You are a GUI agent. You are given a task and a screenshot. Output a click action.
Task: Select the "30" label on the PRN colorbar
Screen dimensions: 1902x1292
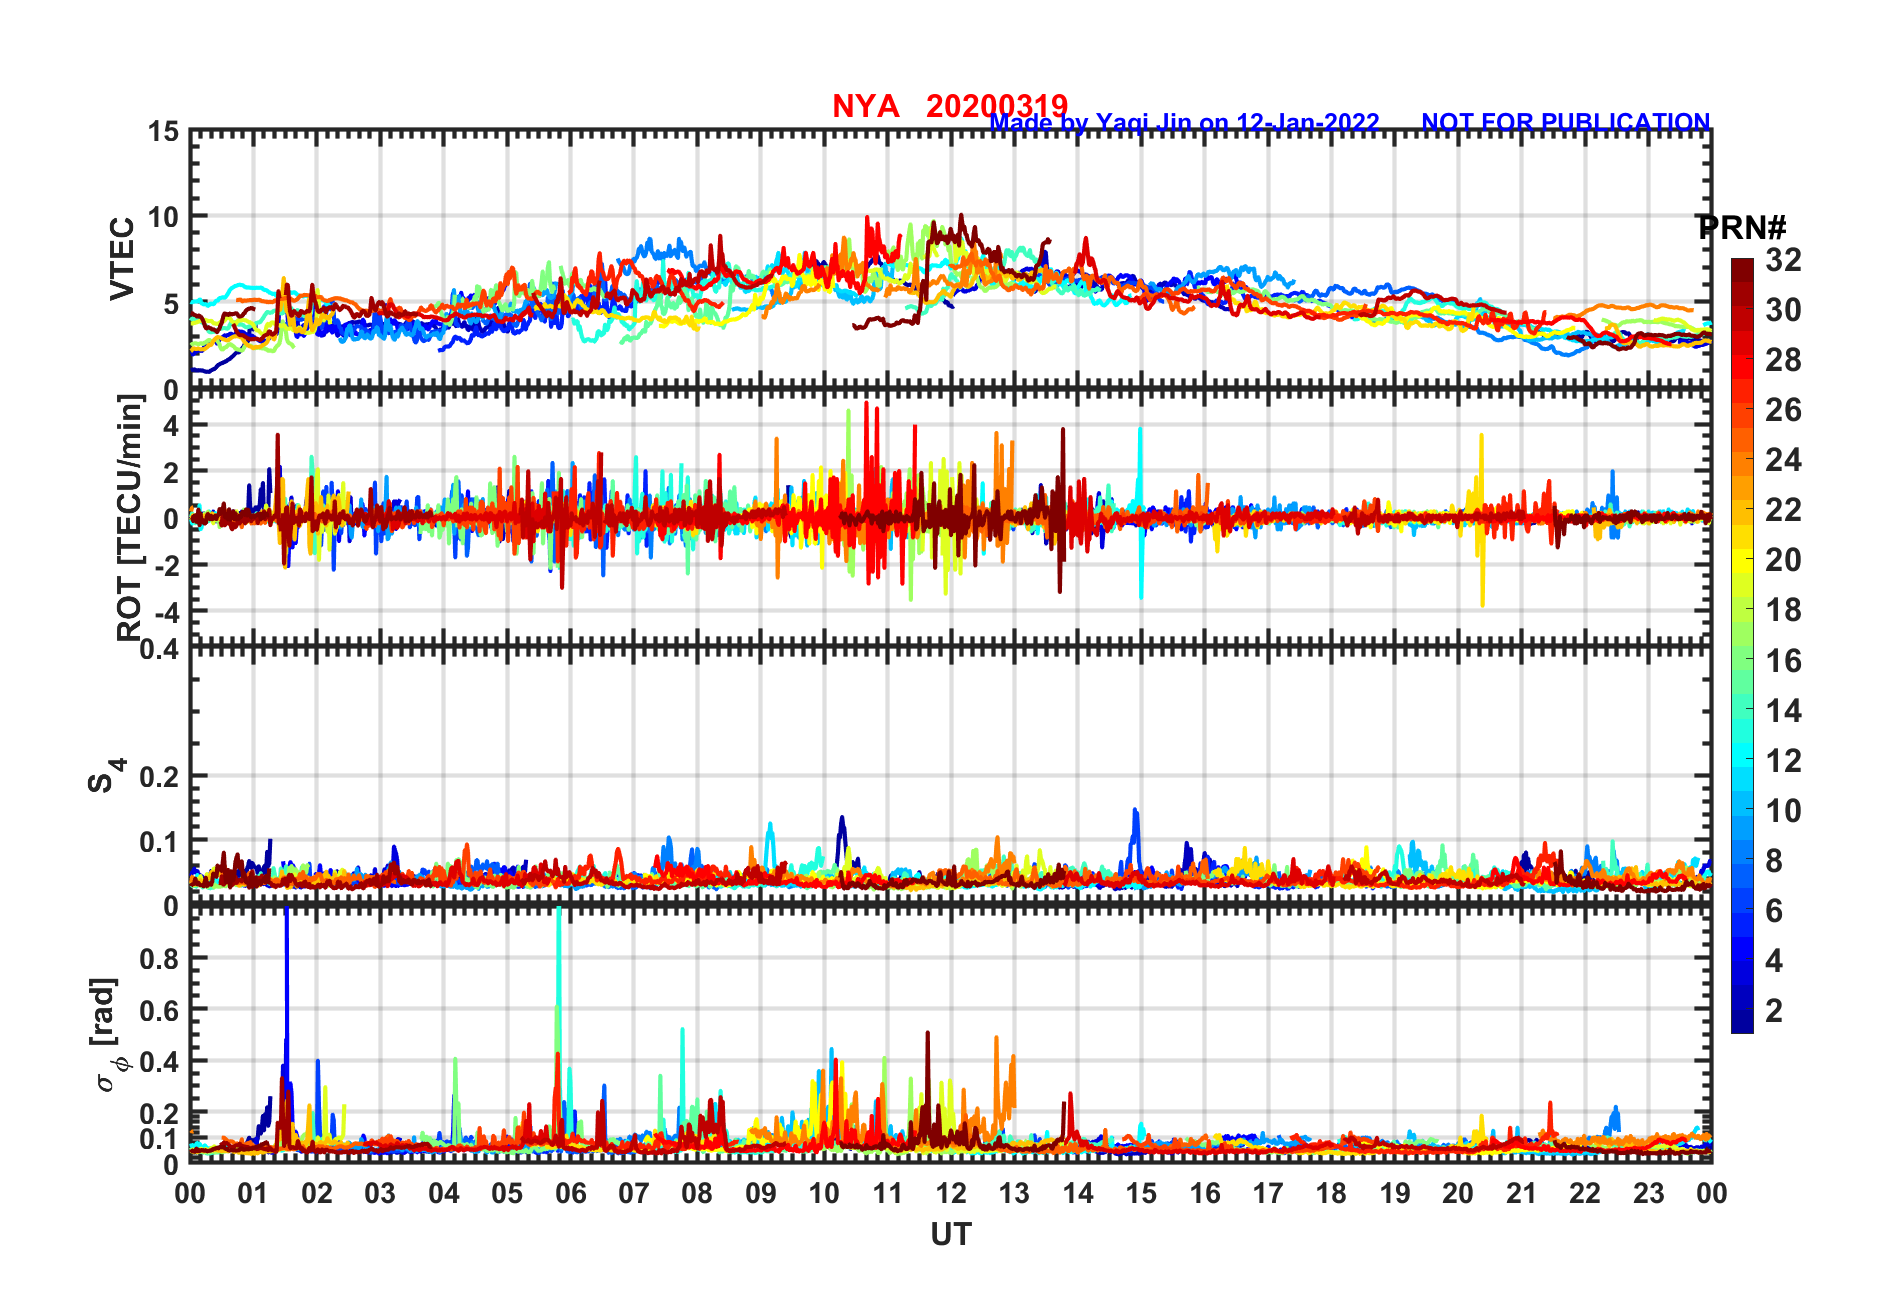pos(1783,310)
